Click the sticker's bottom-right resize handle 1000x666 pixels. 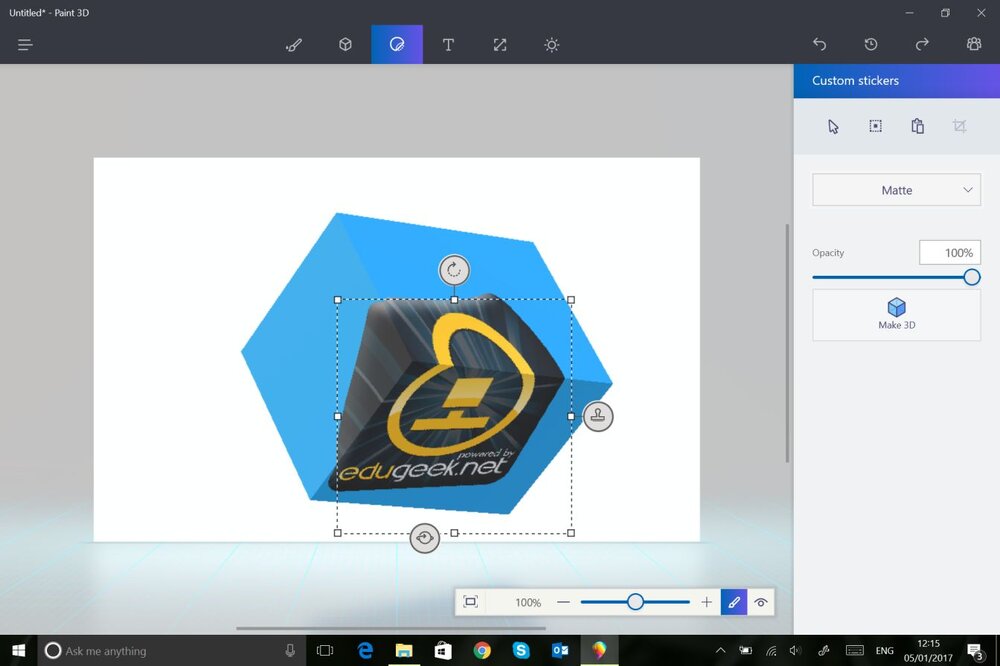[571, 533]
